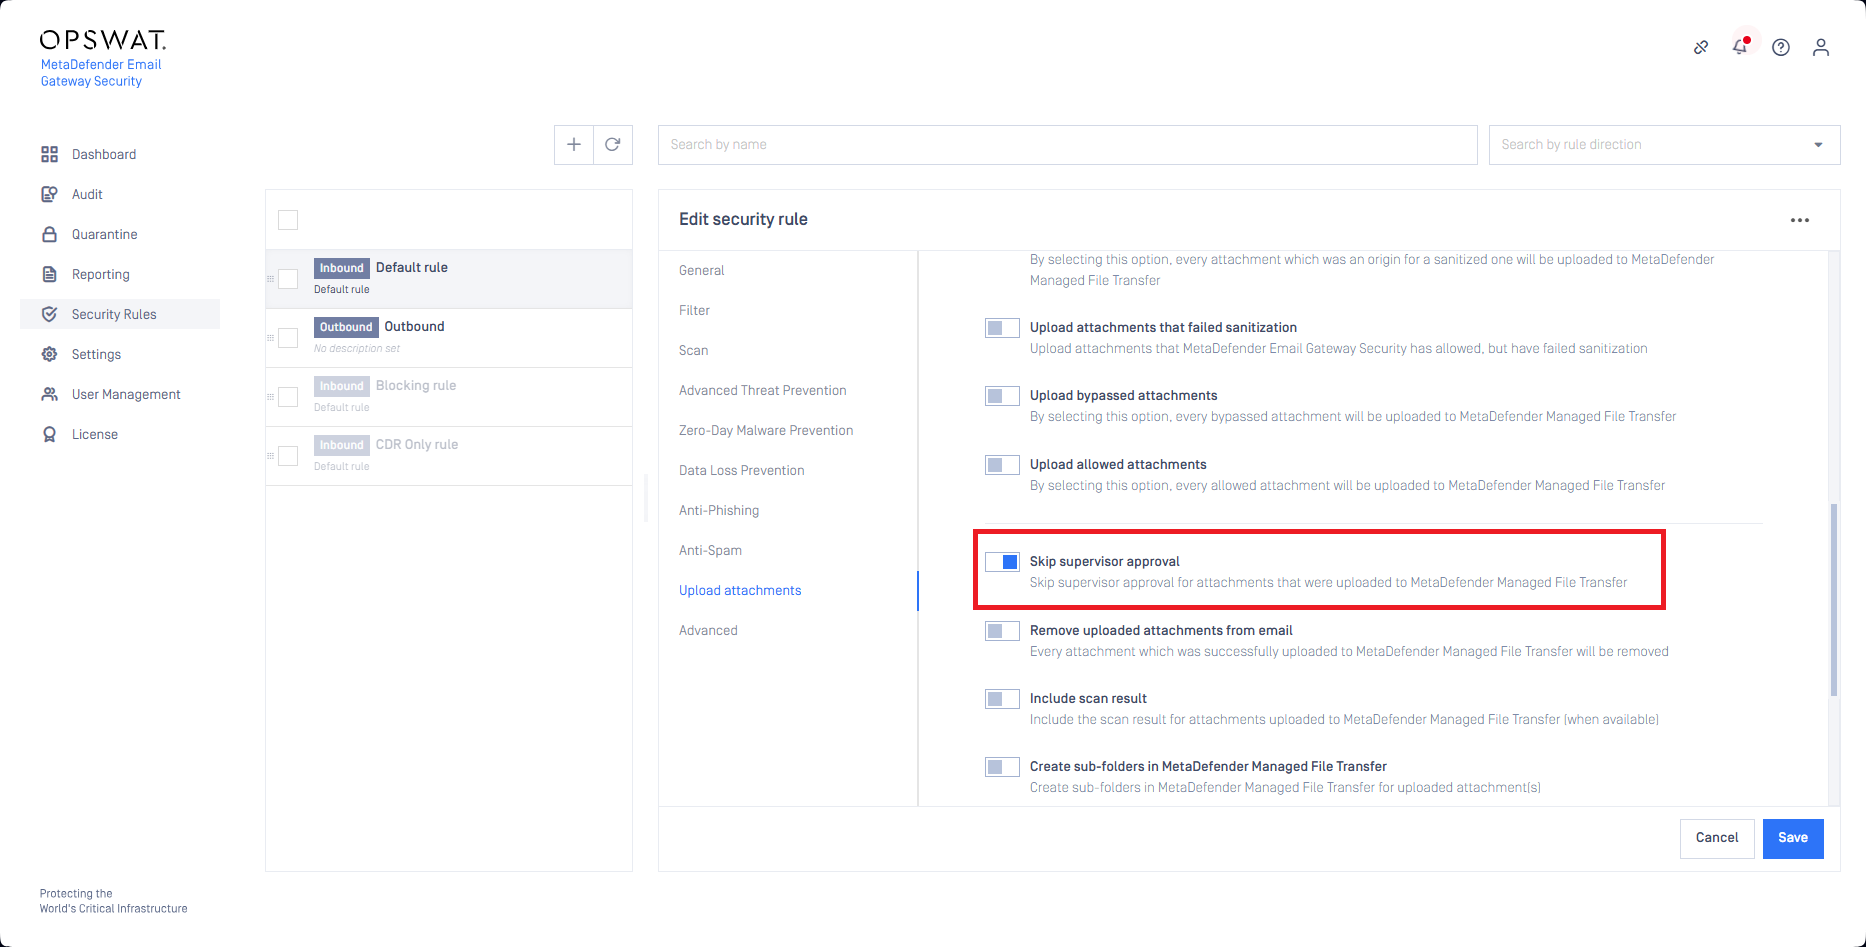Image resolution: width=1866 pixels, height=947 pixels.
Task: Toggle Upload allowed attachments switch
Action: point(1002,465)
